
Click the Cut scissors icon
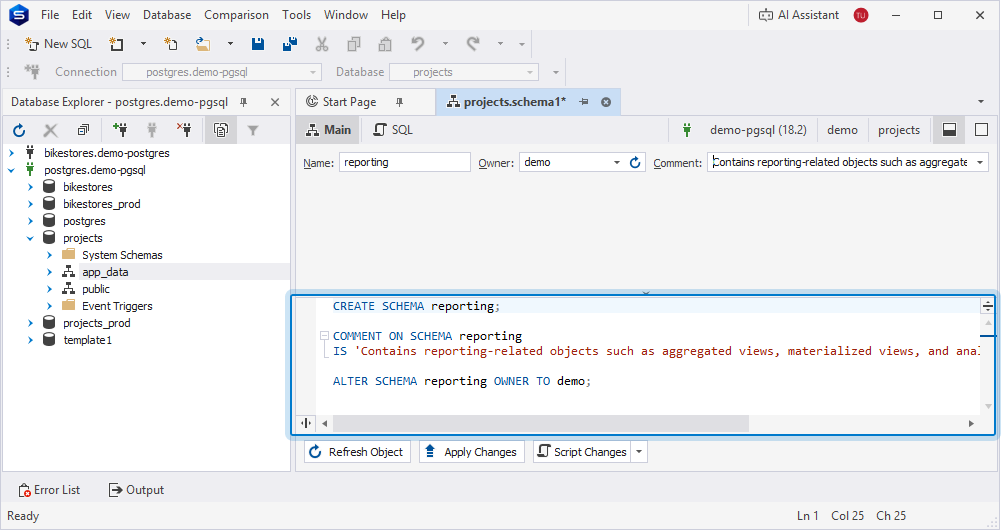click(322, 44)
